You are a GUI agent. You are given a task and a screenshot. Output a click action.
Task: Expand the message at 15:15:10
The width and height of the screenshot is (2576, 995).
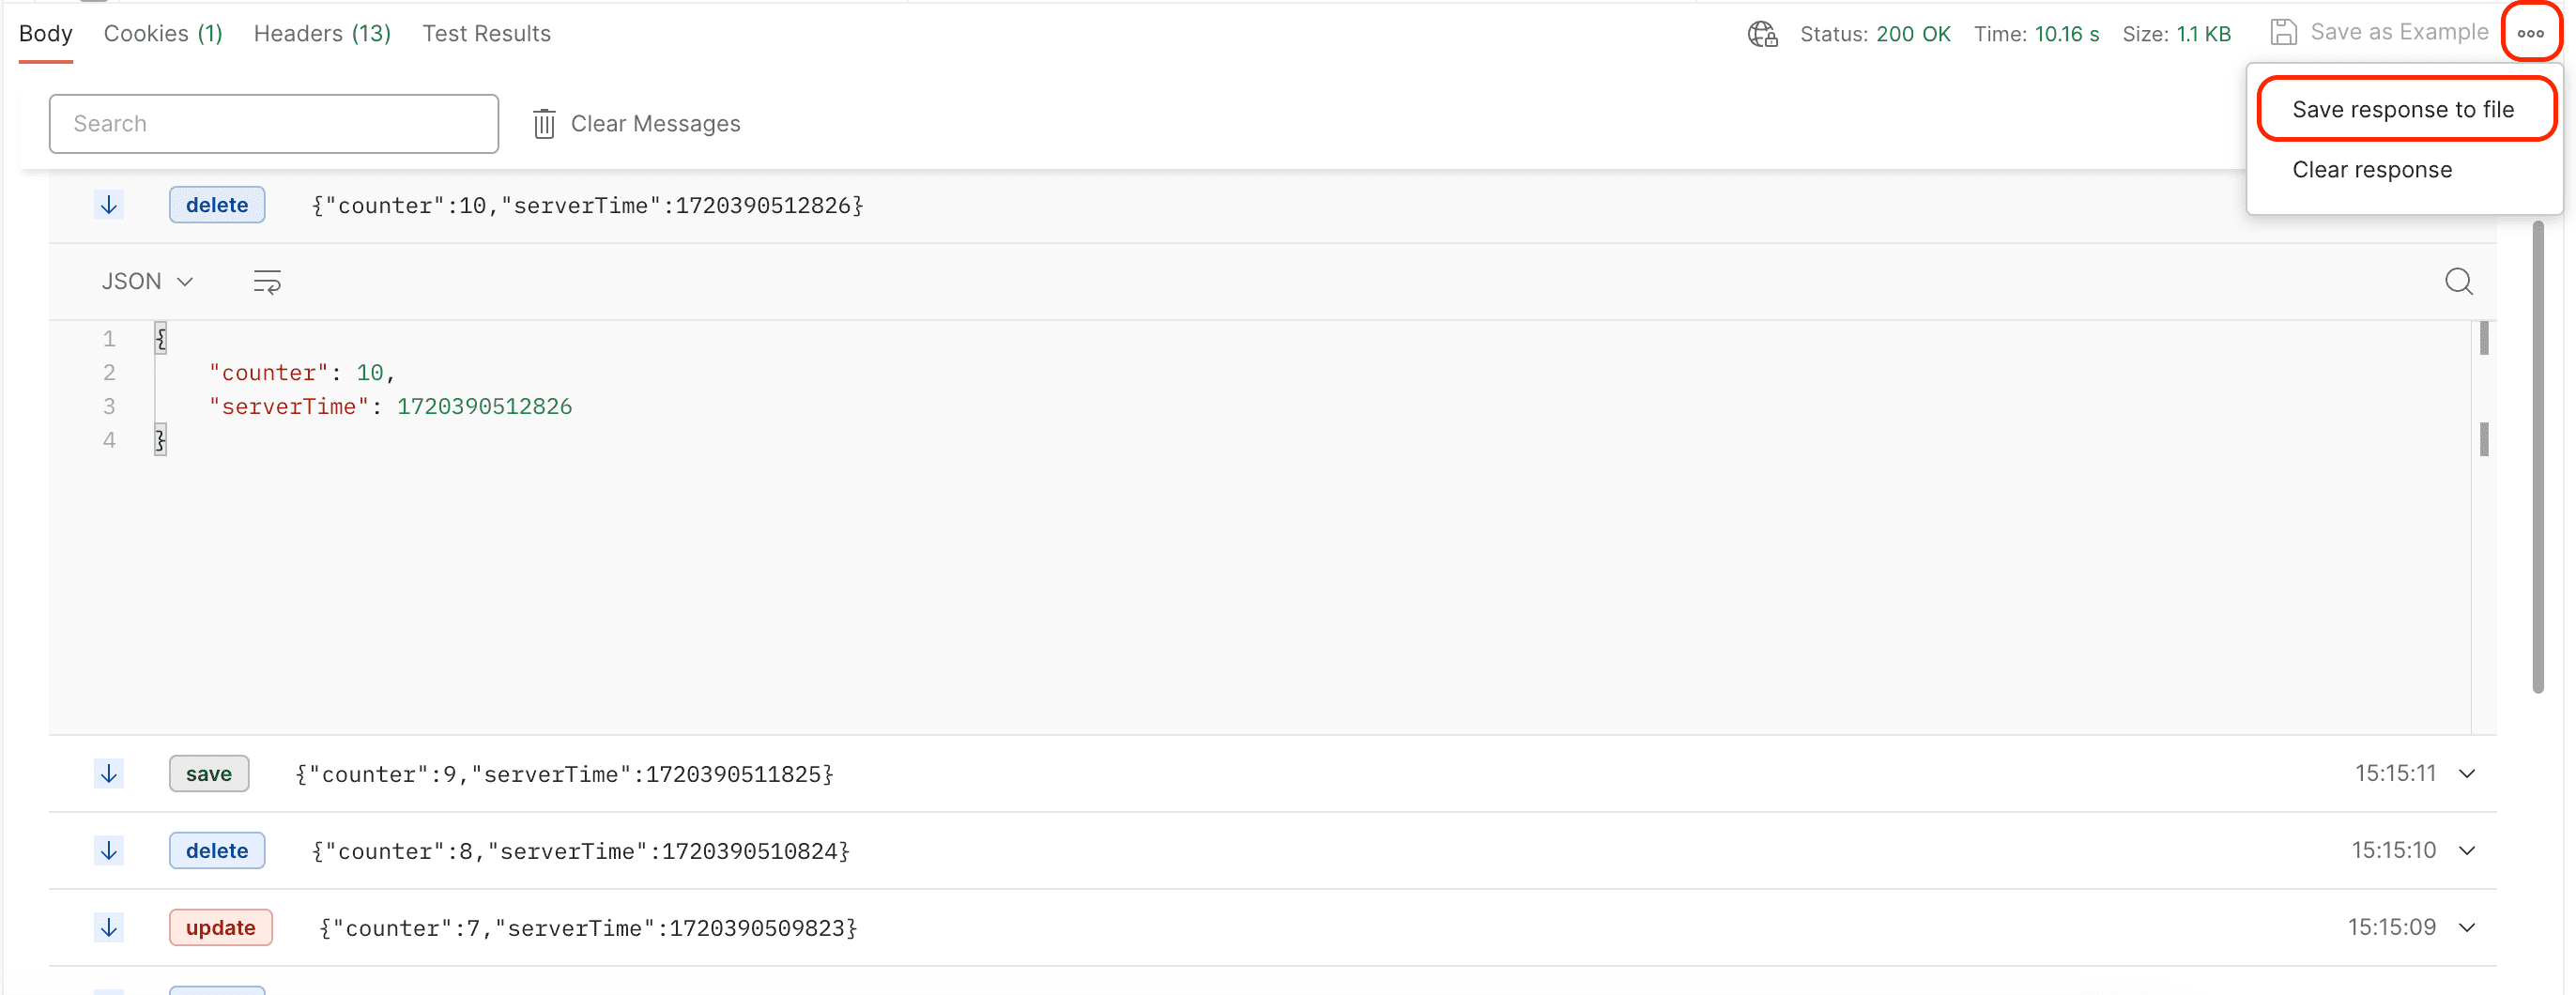coord(2467,851)
